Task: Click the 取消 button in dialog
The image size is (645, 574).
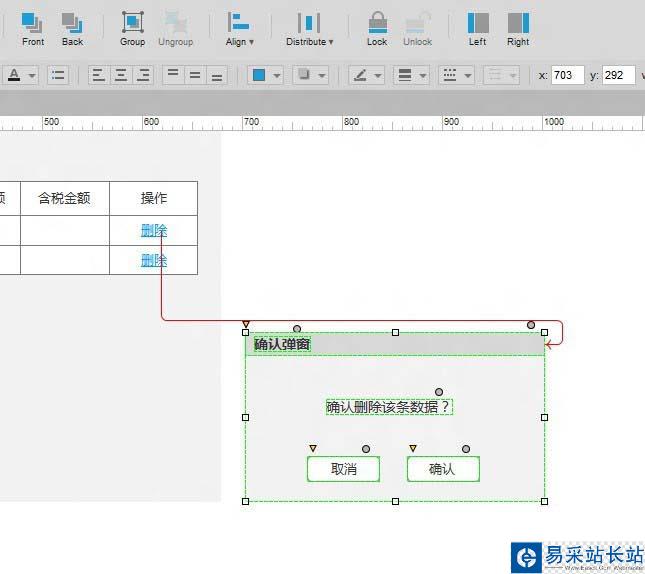Action: (343, 469)
